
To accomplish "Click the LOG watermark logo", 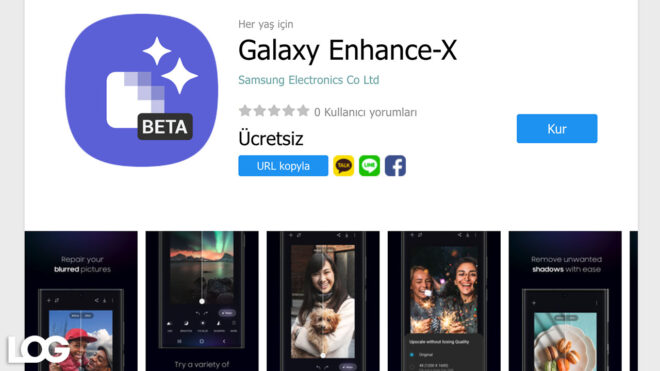I will (39, 349).
